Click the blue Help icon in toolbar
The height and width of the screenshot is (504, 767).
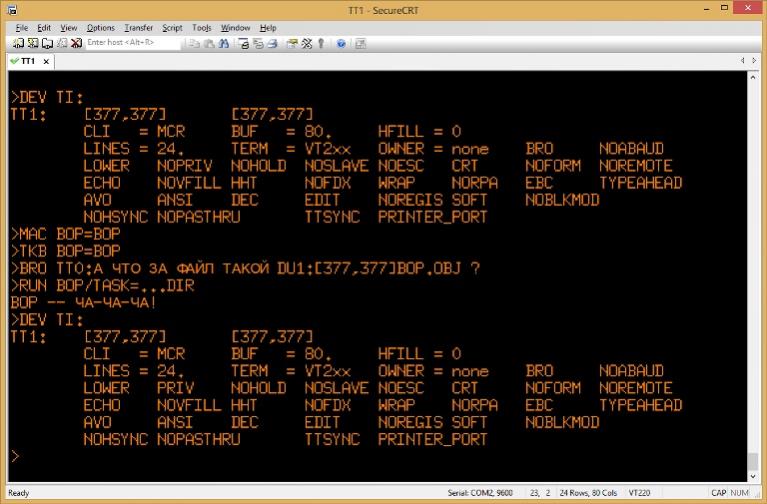(341, 43)
